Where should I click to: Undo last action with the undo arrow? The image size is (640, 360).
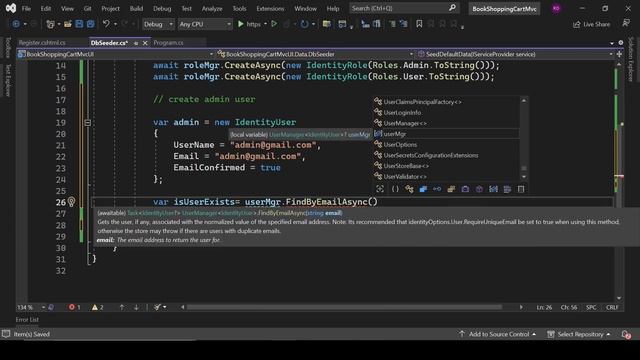[106, 24]
